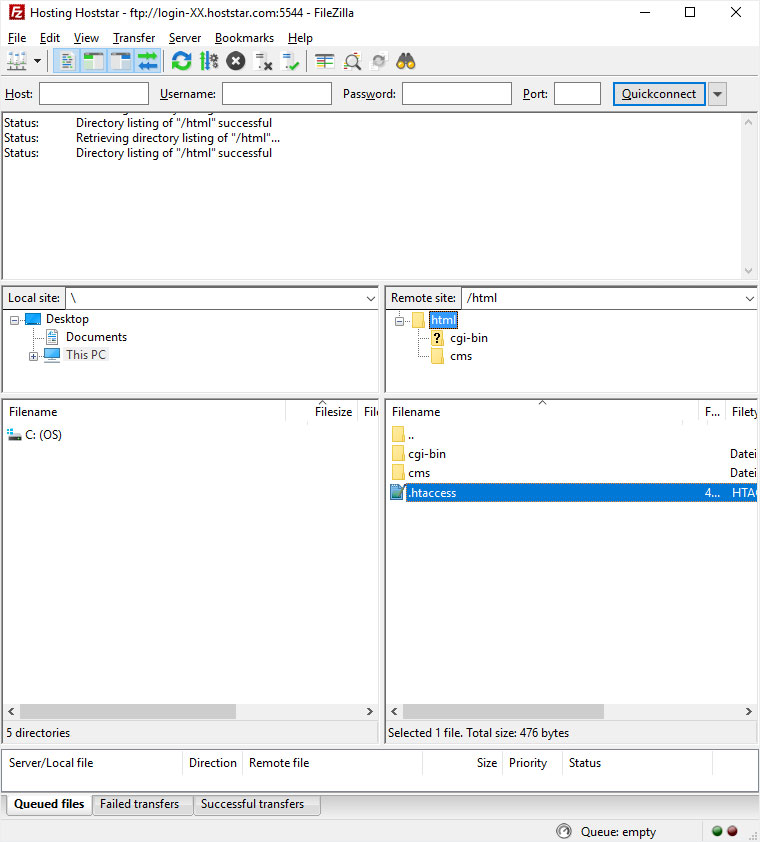
Task: Open Site Manager dropdown arrow
Action: (x=37, y=61)
